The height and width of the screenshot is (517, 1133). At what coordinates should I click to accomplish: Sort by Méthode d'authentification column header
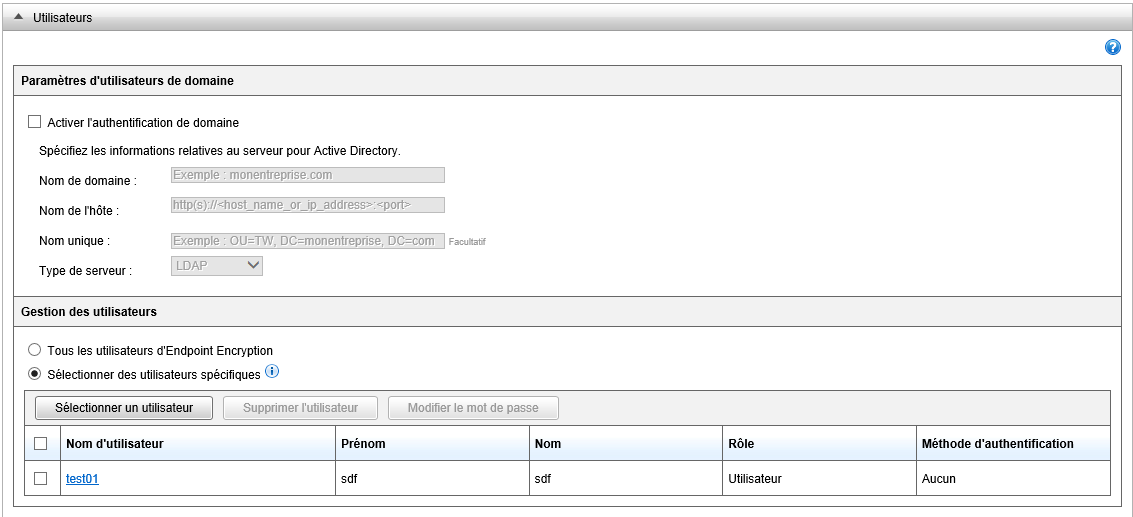click(x=997, y=443)
